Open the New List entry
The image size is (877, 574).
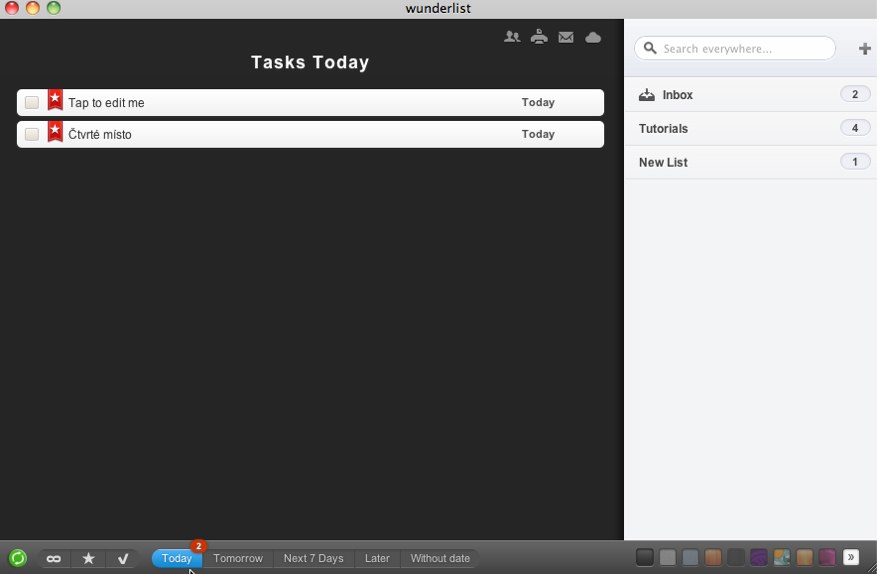point(751,162)
